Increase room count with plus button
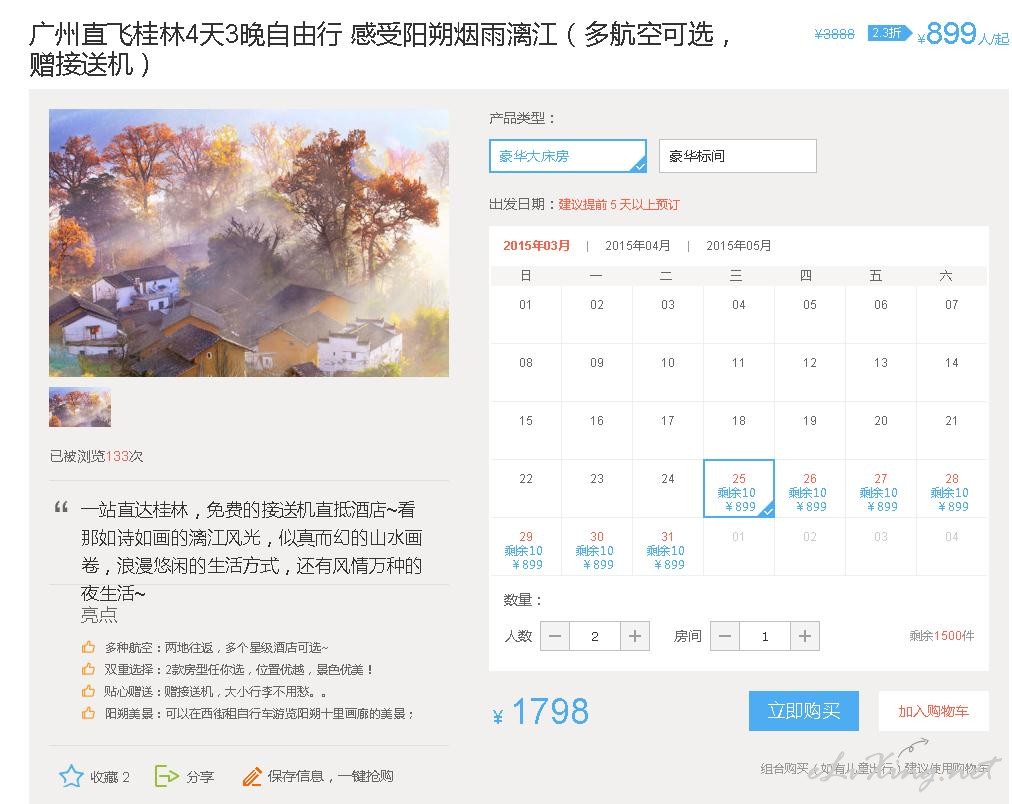This screenshot has width=1012, height=804. tap(805, 636)
